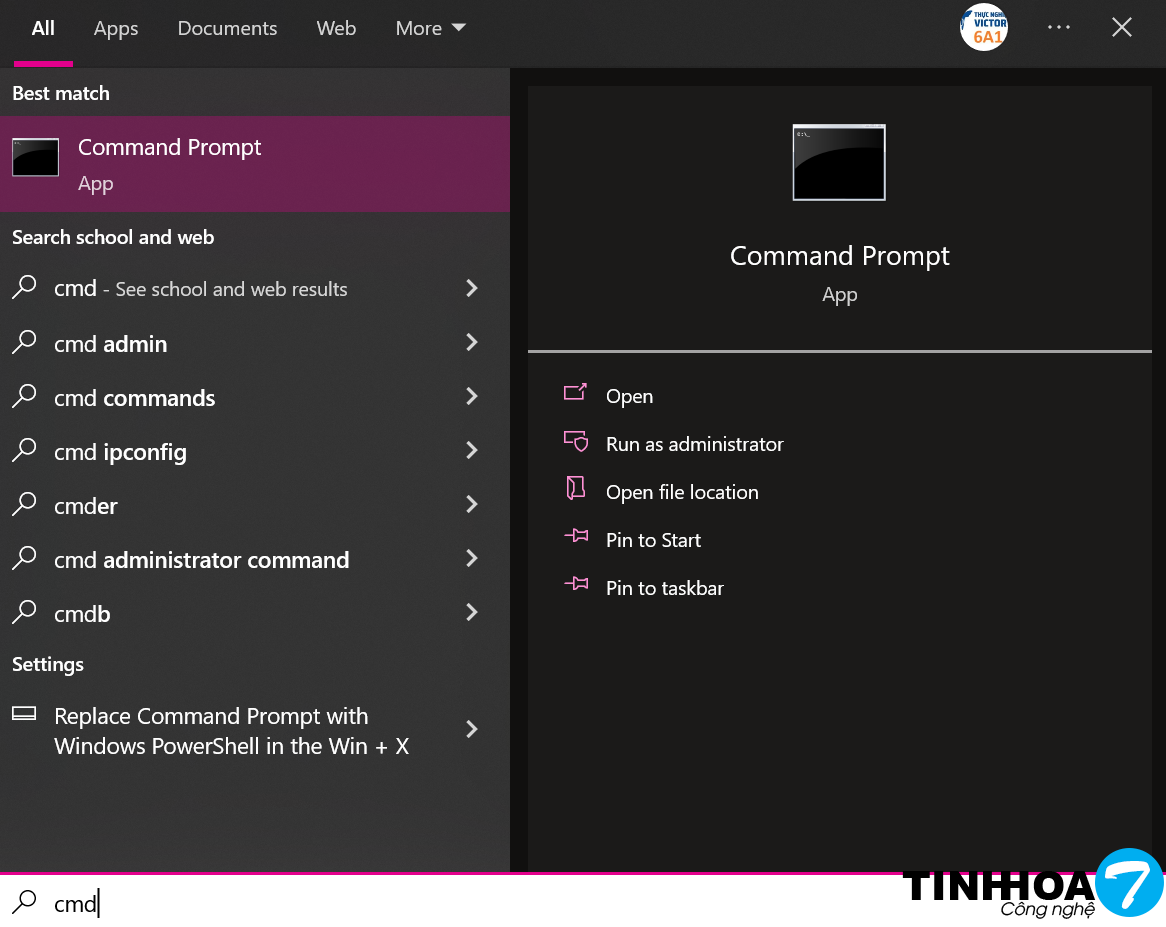Screen dimensions: 1166x927
Task: Open the user account avatar icon
Action: 983,28
